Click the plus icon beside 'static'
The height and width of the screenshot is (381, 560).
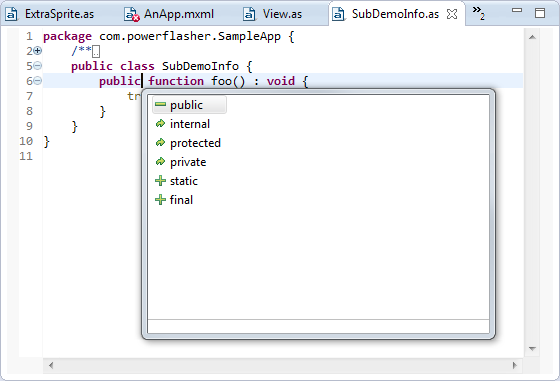160,181
